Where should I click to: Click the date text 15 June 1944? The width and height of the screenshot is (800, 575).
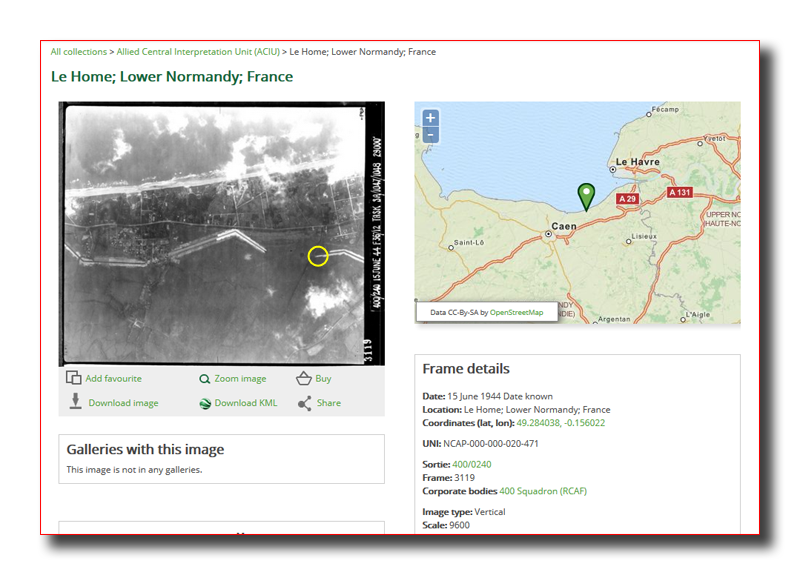coord(474,396)
